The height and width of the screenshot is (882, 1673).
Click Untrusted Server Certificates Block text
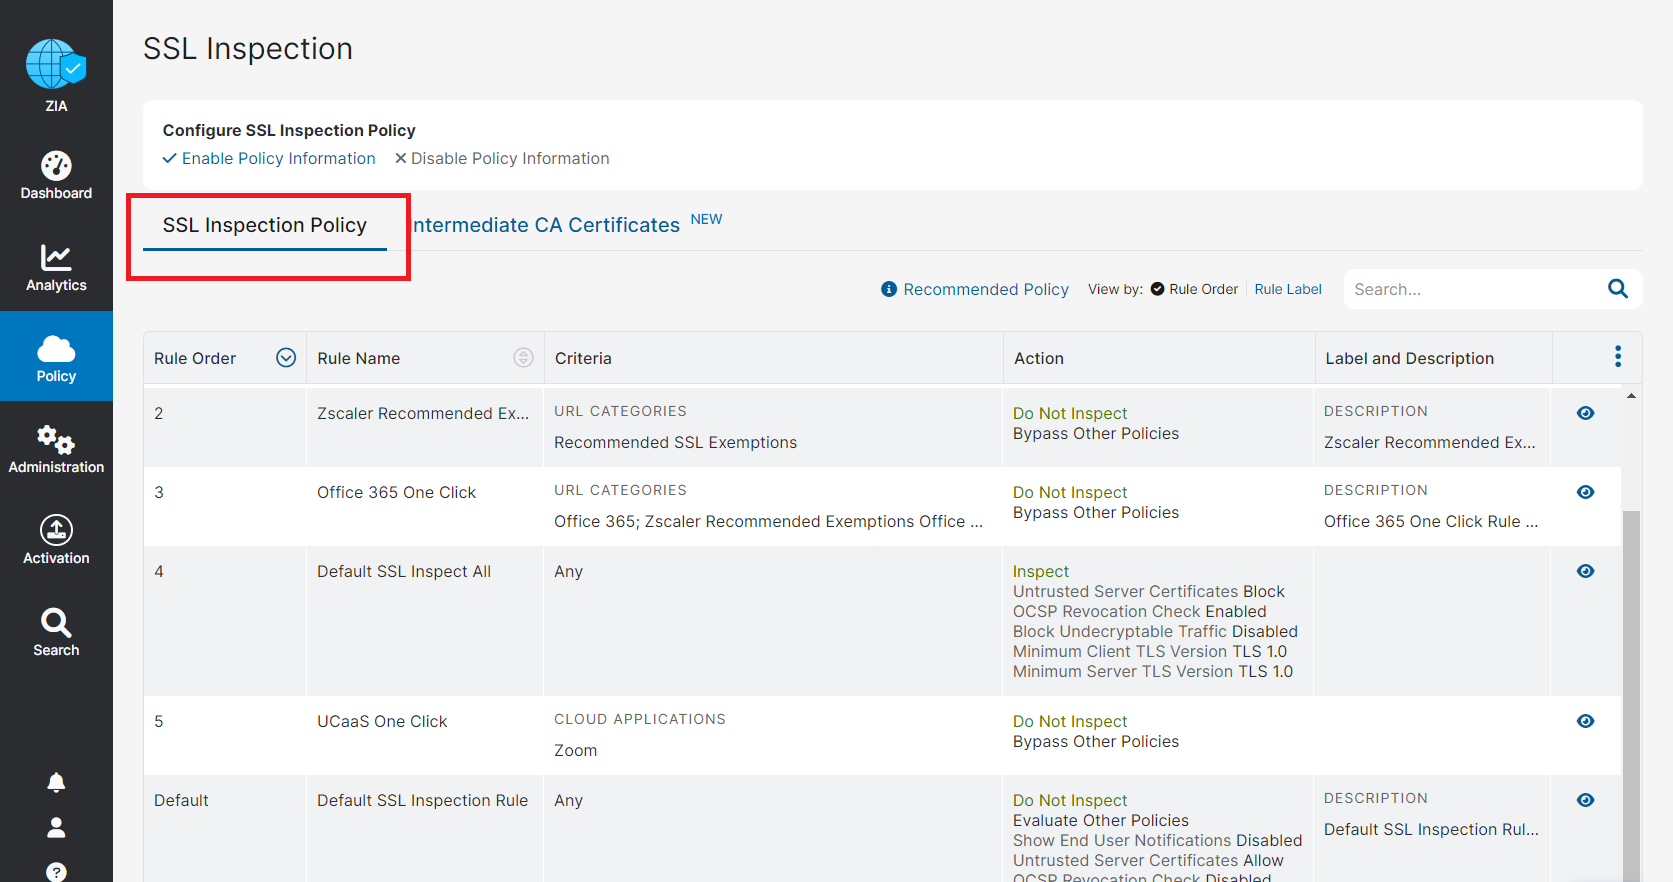(x=1148, y=591)
